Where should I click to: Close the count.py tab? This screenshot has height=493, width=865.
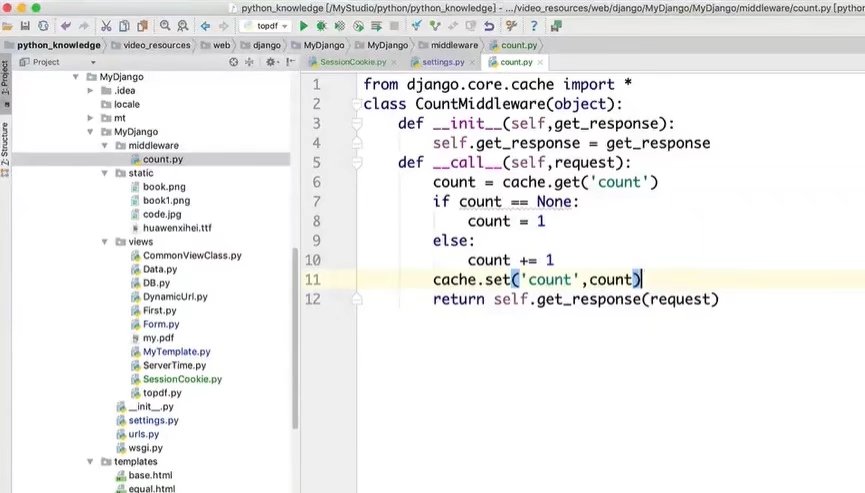click(x=540, y=62)
